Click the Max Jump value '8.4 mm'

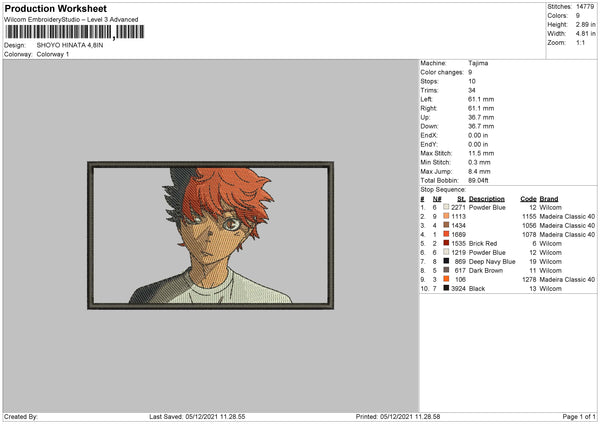[x=479, y=171]
